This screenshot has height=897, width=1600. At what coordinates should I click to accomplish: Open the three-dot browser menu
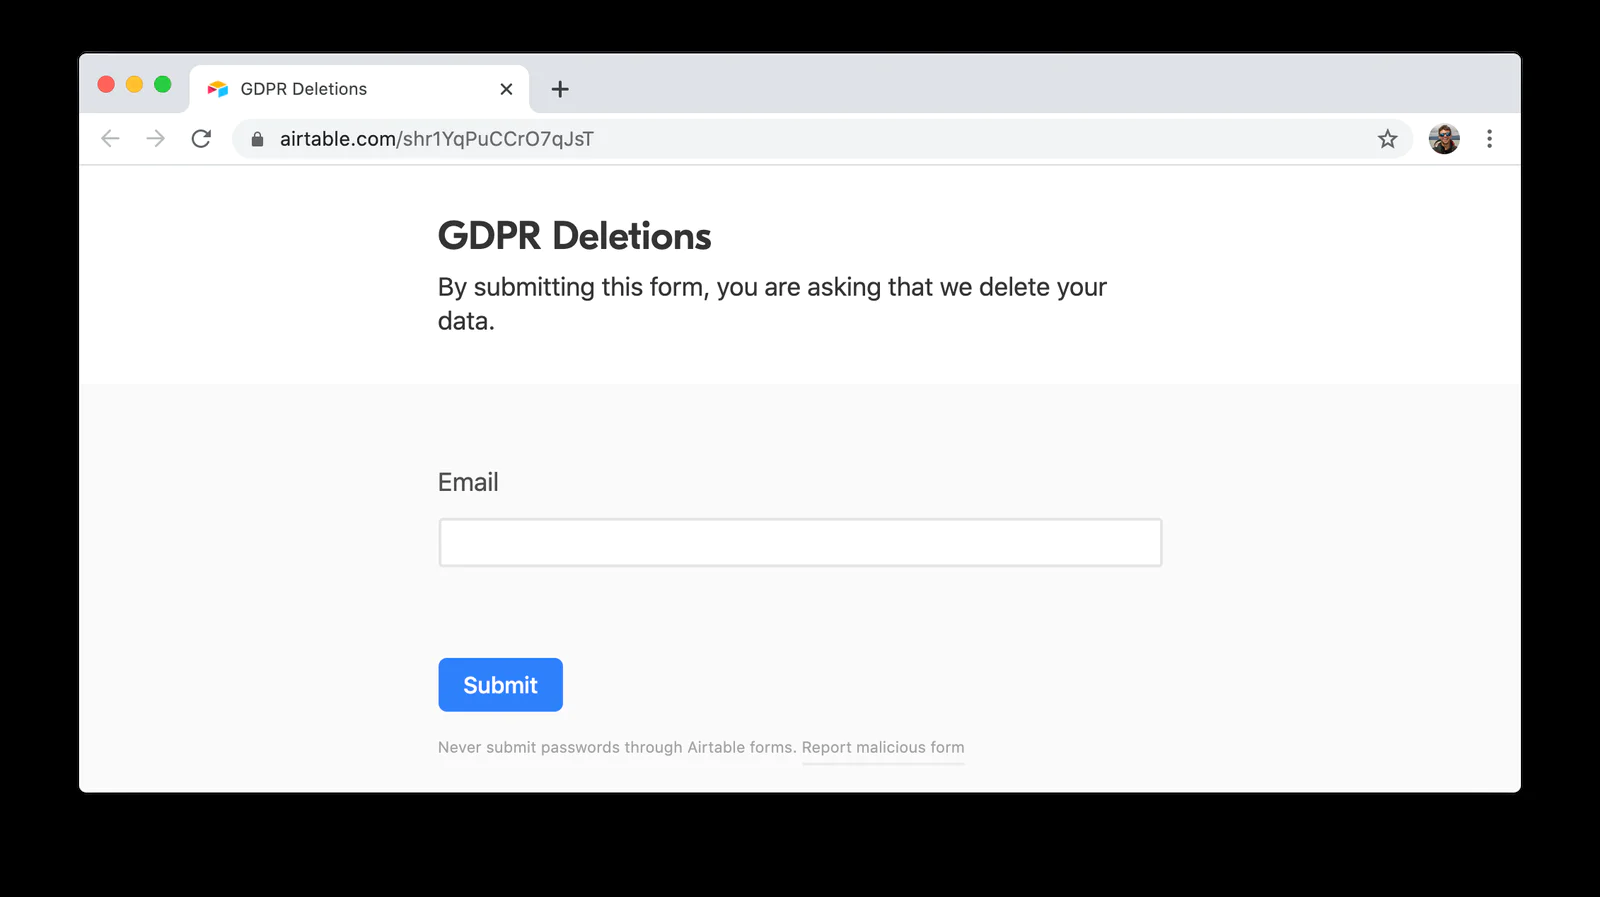[x=1490, y=138]
